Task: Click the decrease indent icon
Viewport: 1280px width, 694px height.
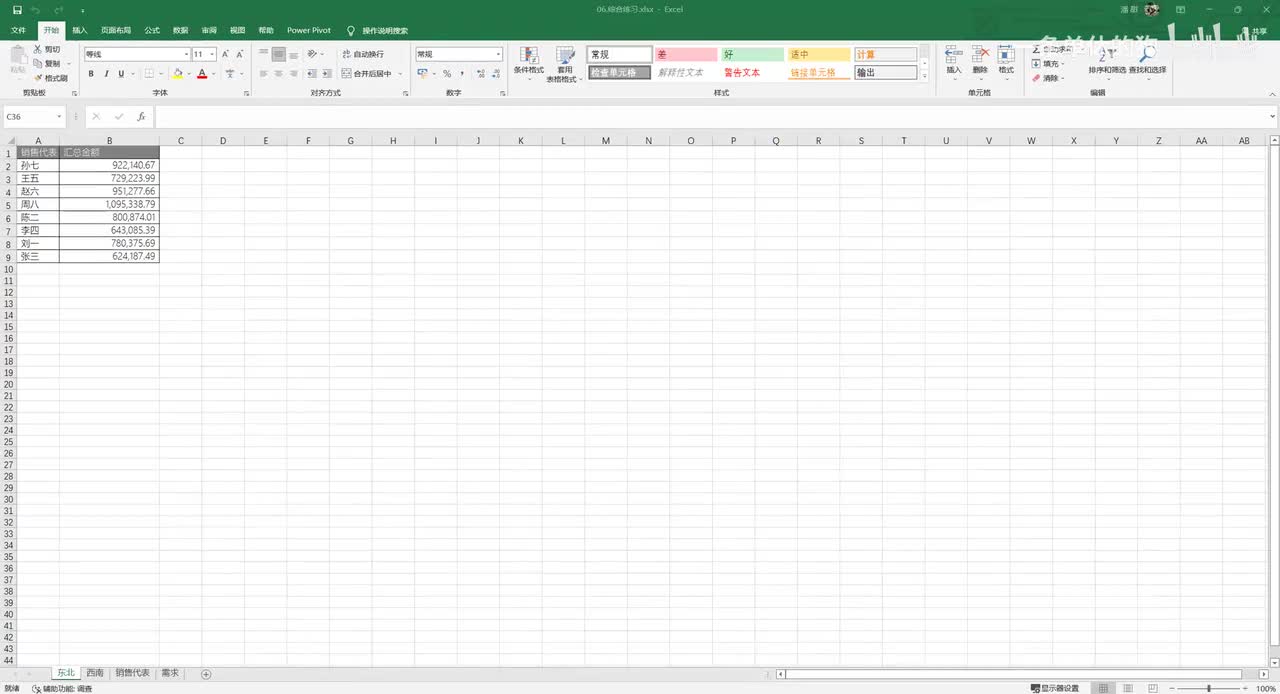Action: coord(313,73)
